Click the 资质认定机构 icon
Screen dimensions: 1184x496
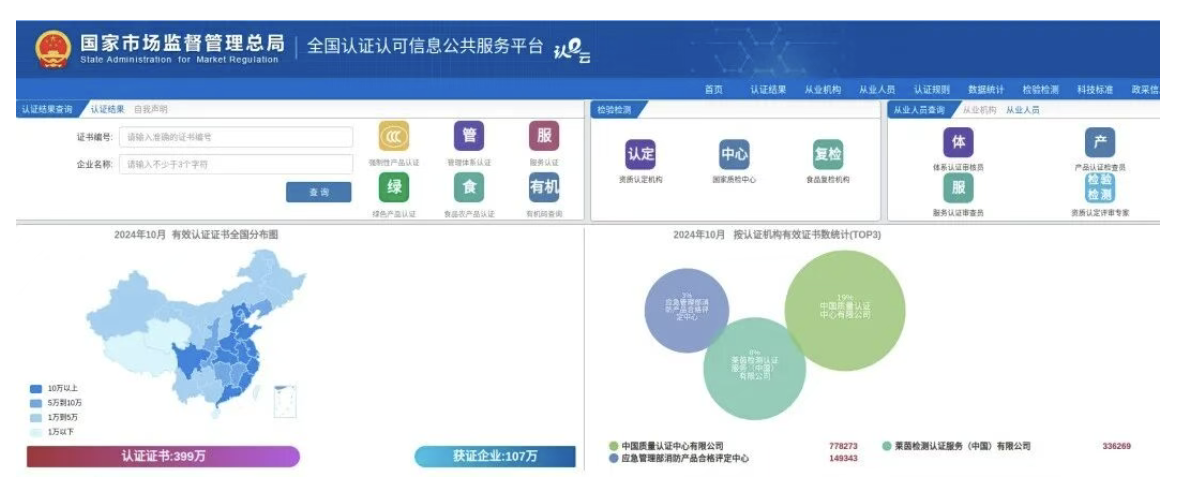[640, 155]
